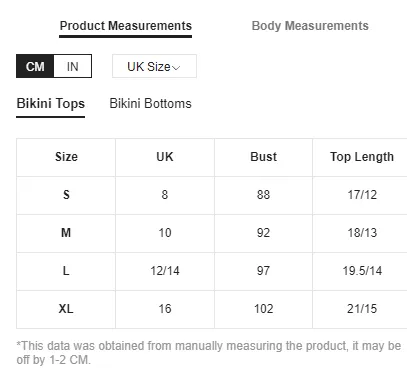Click the 19.5/14 top length cell
This screenshot has height=375, width=407.
pos(362,271)
